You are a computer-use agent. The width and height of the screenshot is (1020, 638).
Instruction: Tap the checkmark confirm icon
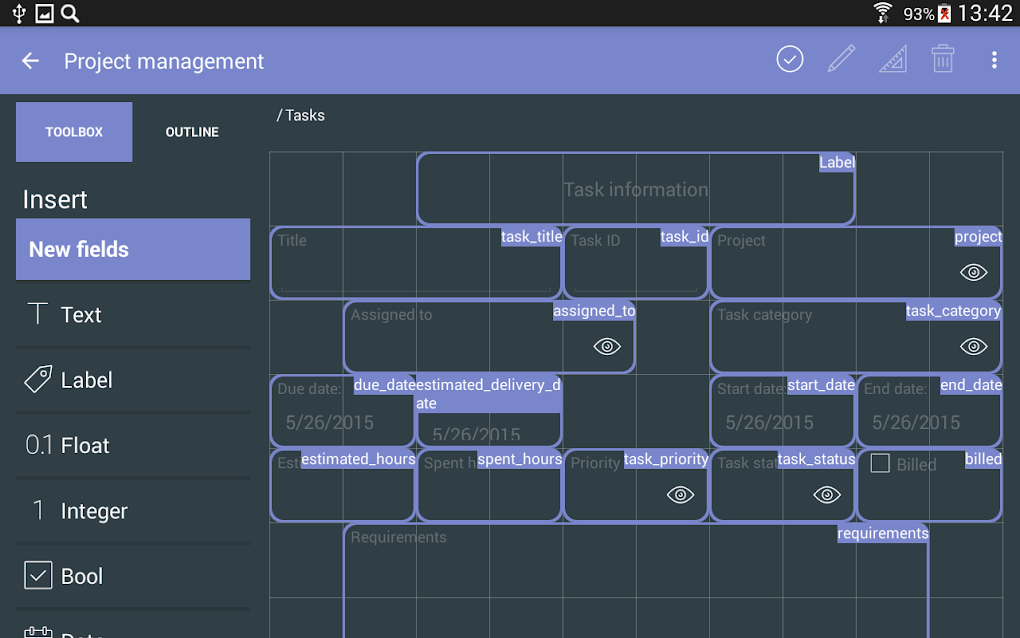[x=790, y=60]
